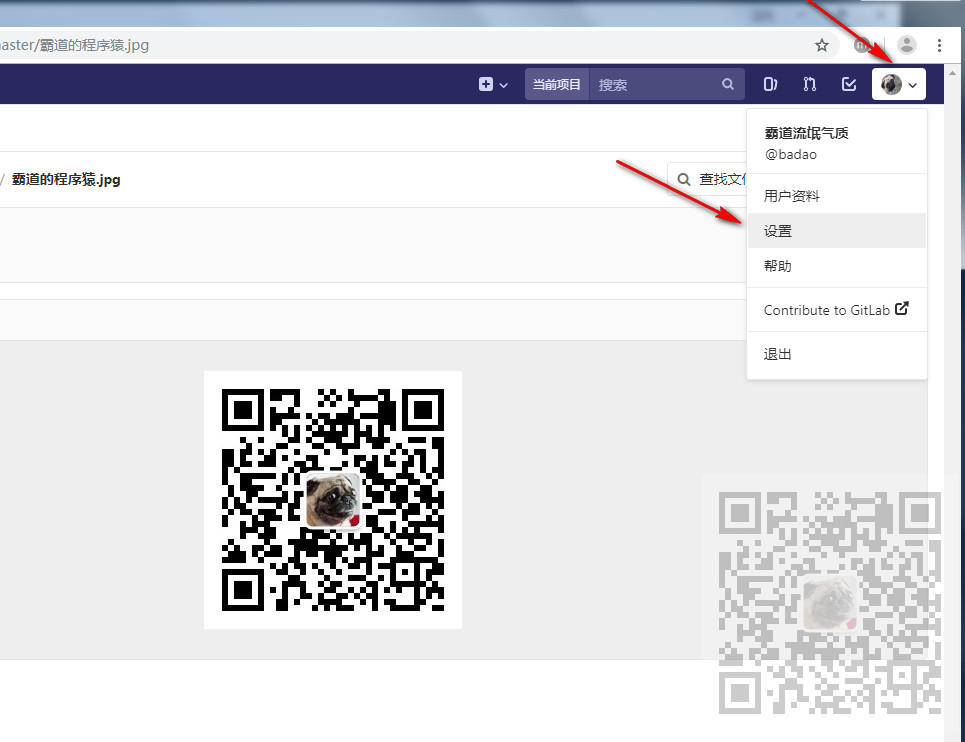Viewport: 965px width, 742px height.
Task: Click the 查找文件 find file button
Action: pos(707,179)
